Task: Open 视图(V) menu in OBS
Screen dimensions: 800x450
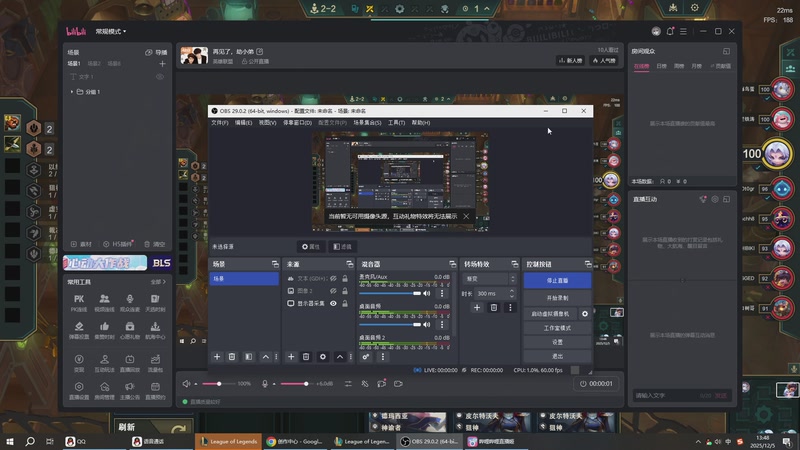Action: click(x=267, y=123)
